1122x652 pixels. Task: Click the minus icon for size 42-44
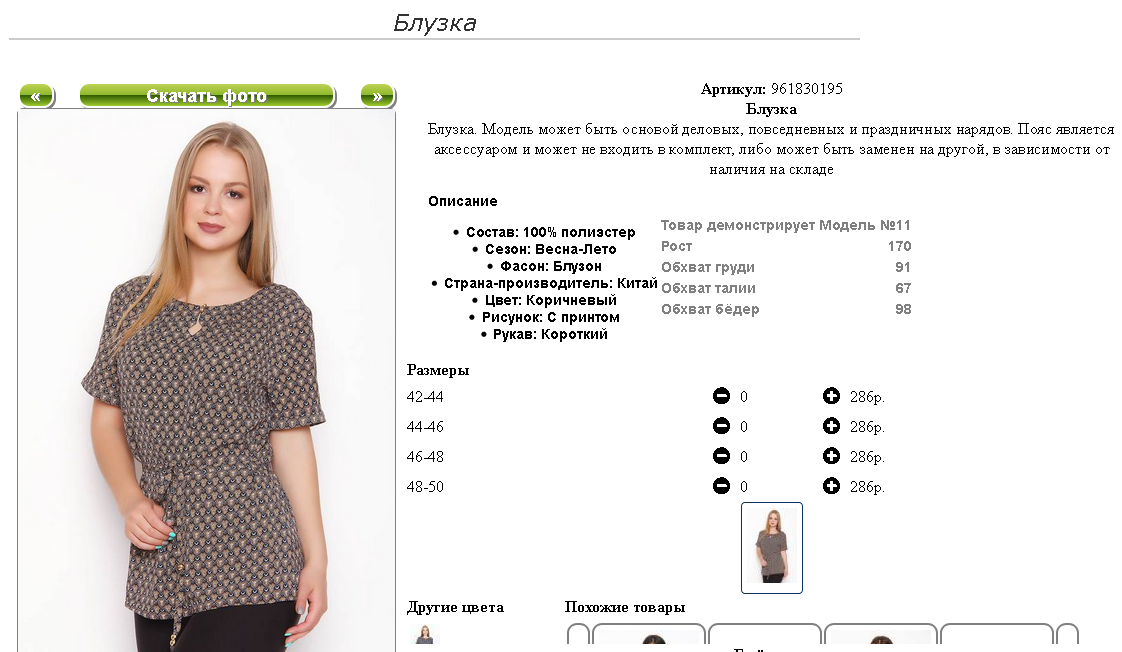coord(721,396)
